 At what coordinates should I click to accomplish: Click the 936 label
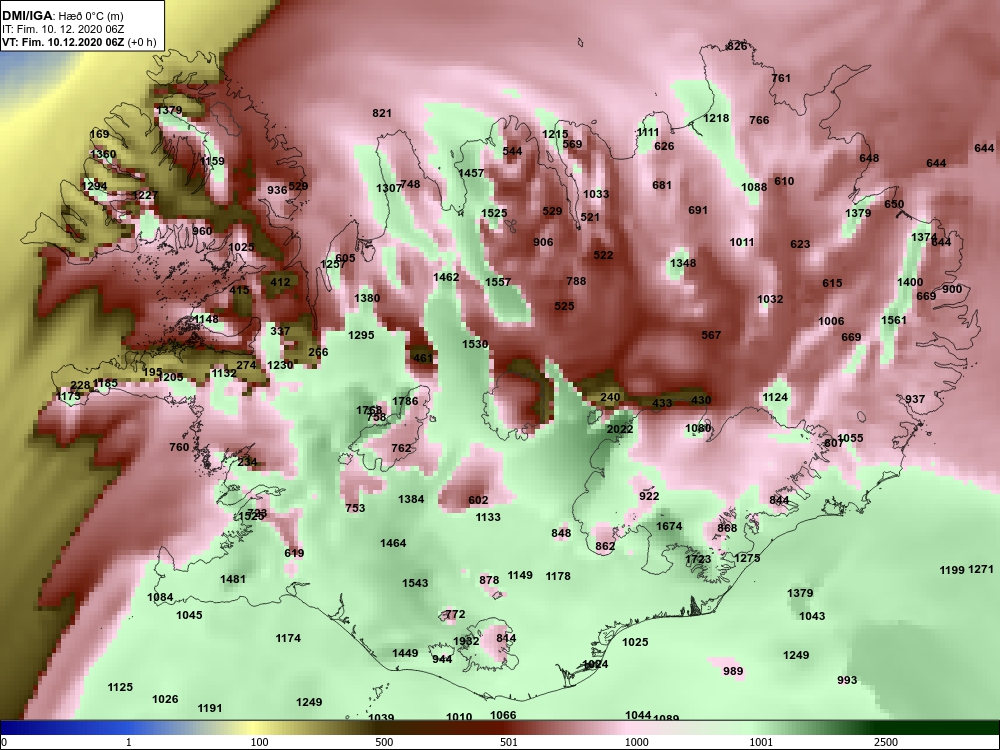(277, 190)
